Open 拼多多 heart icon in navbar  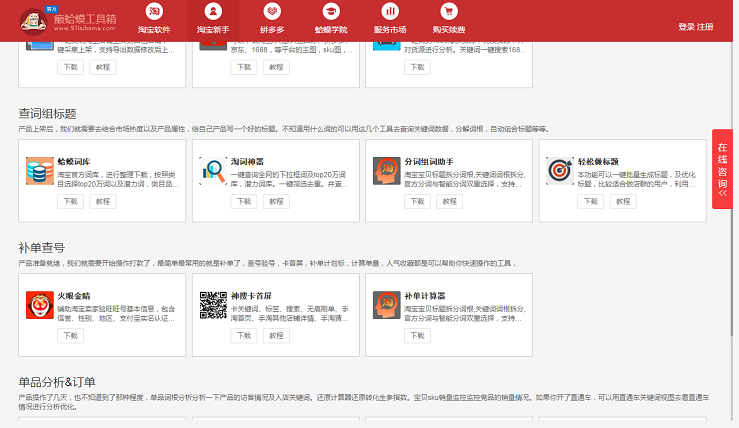tap(272, 11)
